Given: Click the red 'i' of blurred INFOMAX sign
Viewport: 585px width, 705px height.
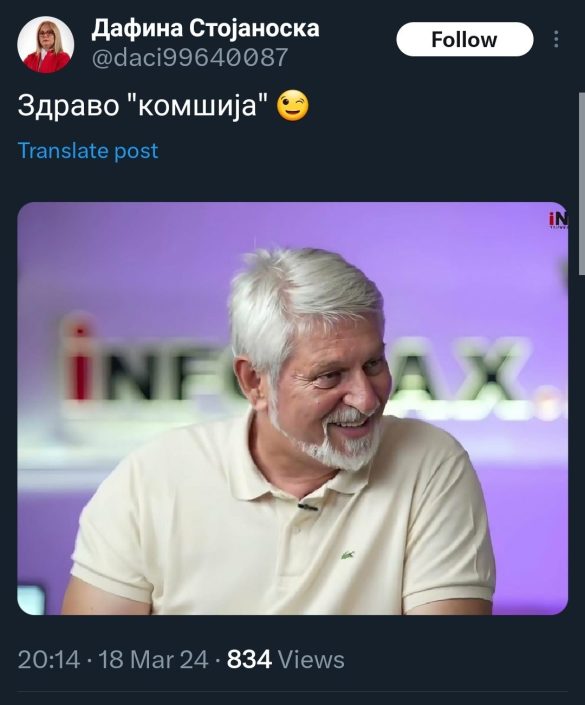Looking at the screenshot, I should [80, 363].
